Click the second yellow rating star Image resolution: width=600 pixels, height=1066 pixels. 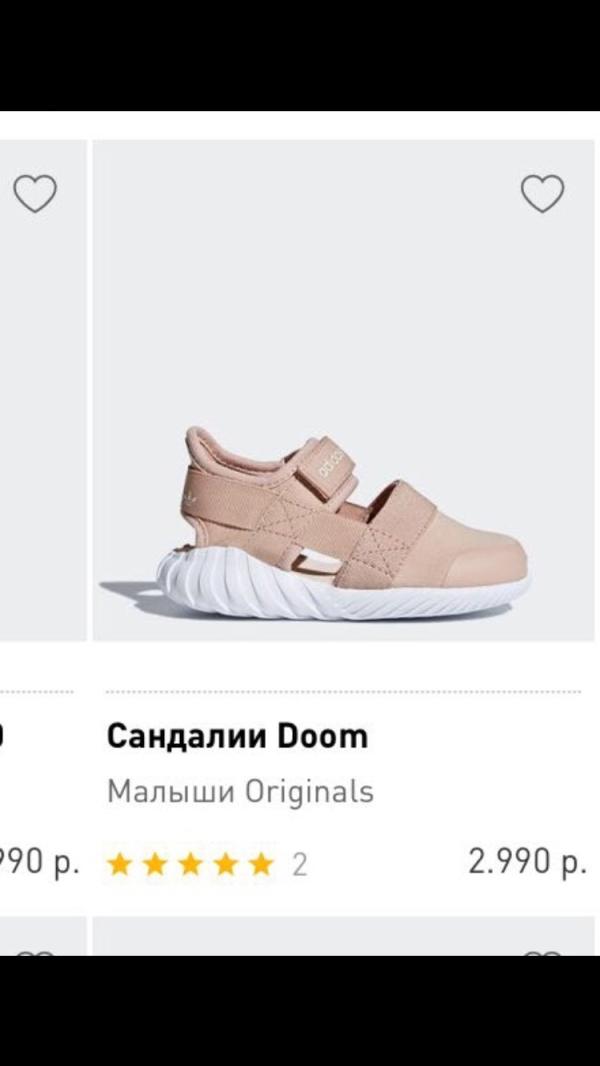click(155, 864)
